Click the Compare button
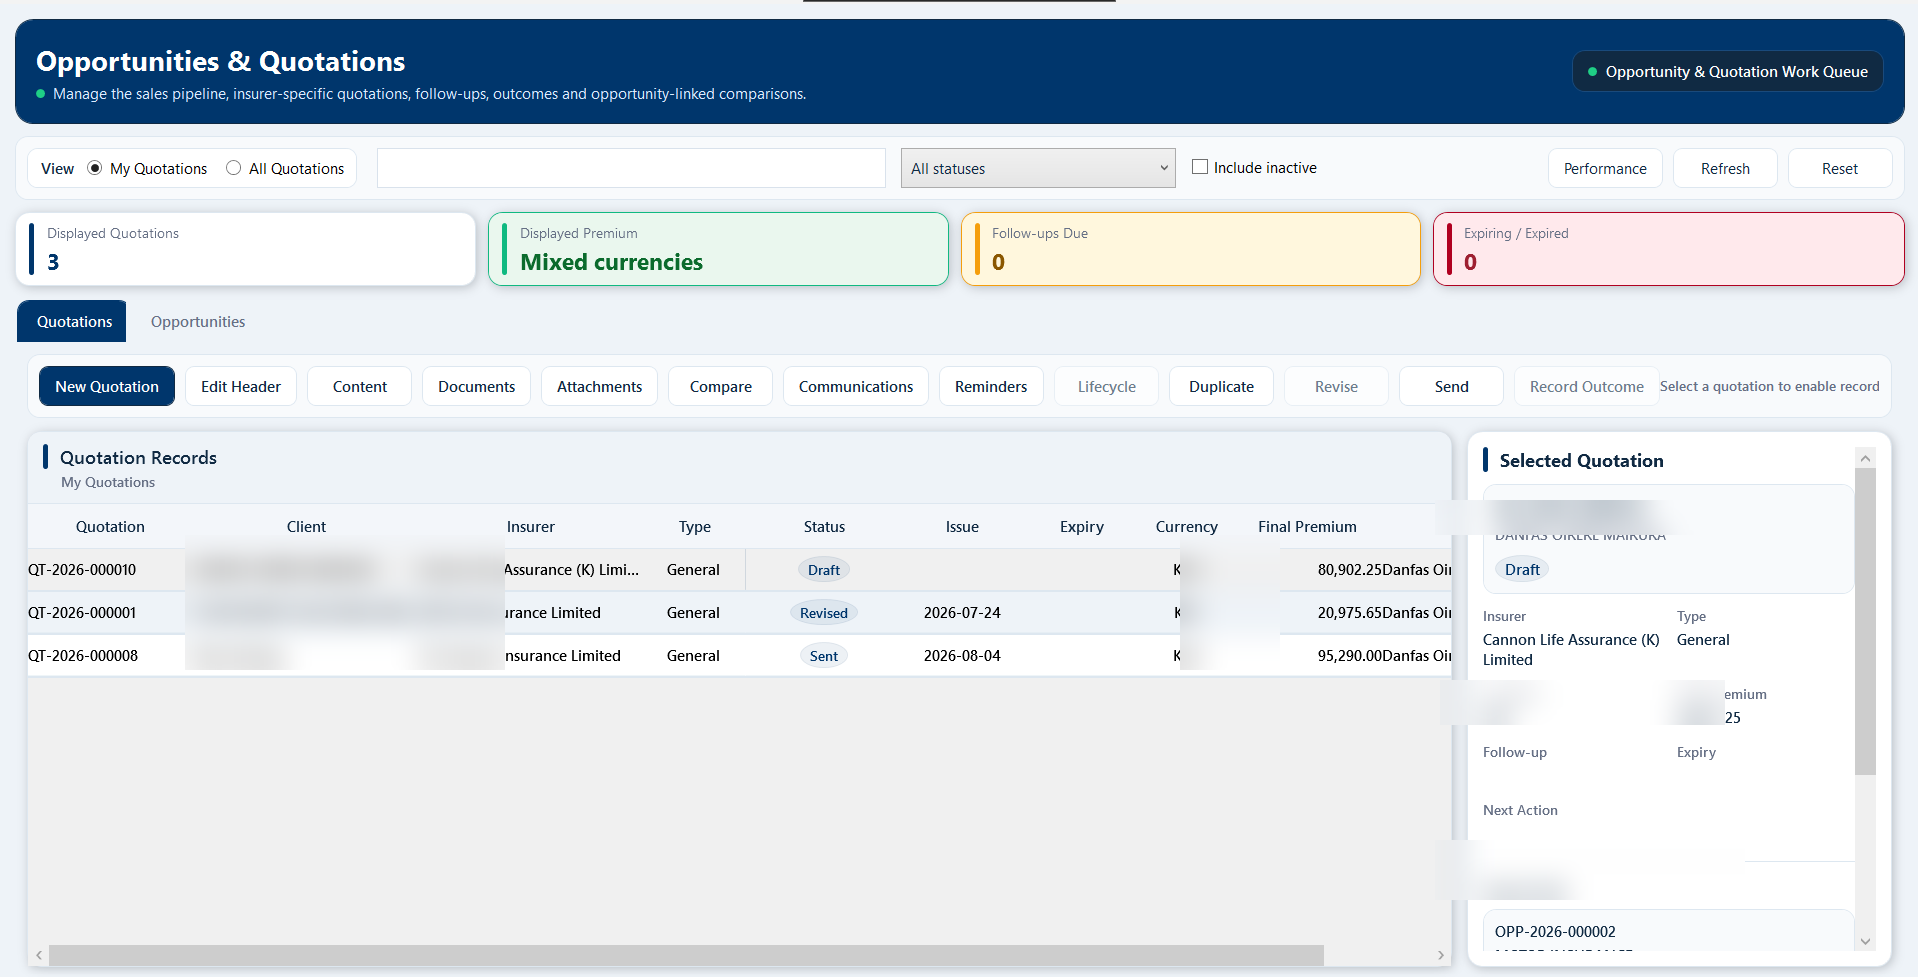The height and width of the screenshot is (977, 1918). pos(721,386)
